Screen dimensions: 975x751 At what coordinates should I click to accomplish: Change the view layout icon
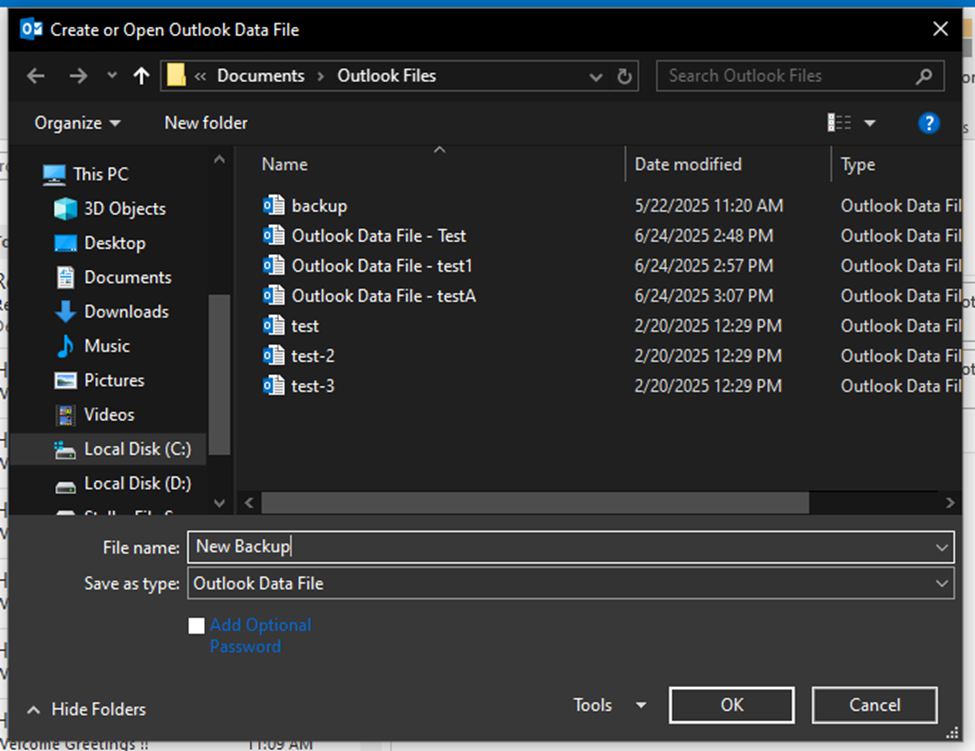(x=839, y=122)
